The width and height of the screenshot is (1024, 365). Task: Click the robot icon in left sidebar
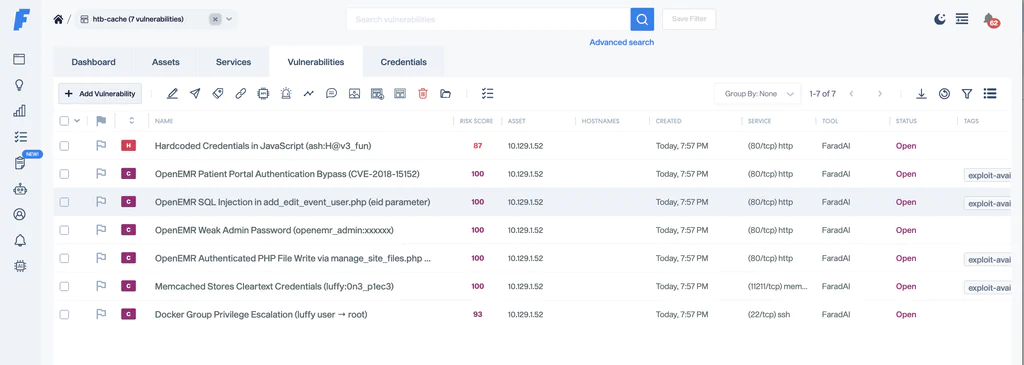pyautogui.click(x=20, y=189)
